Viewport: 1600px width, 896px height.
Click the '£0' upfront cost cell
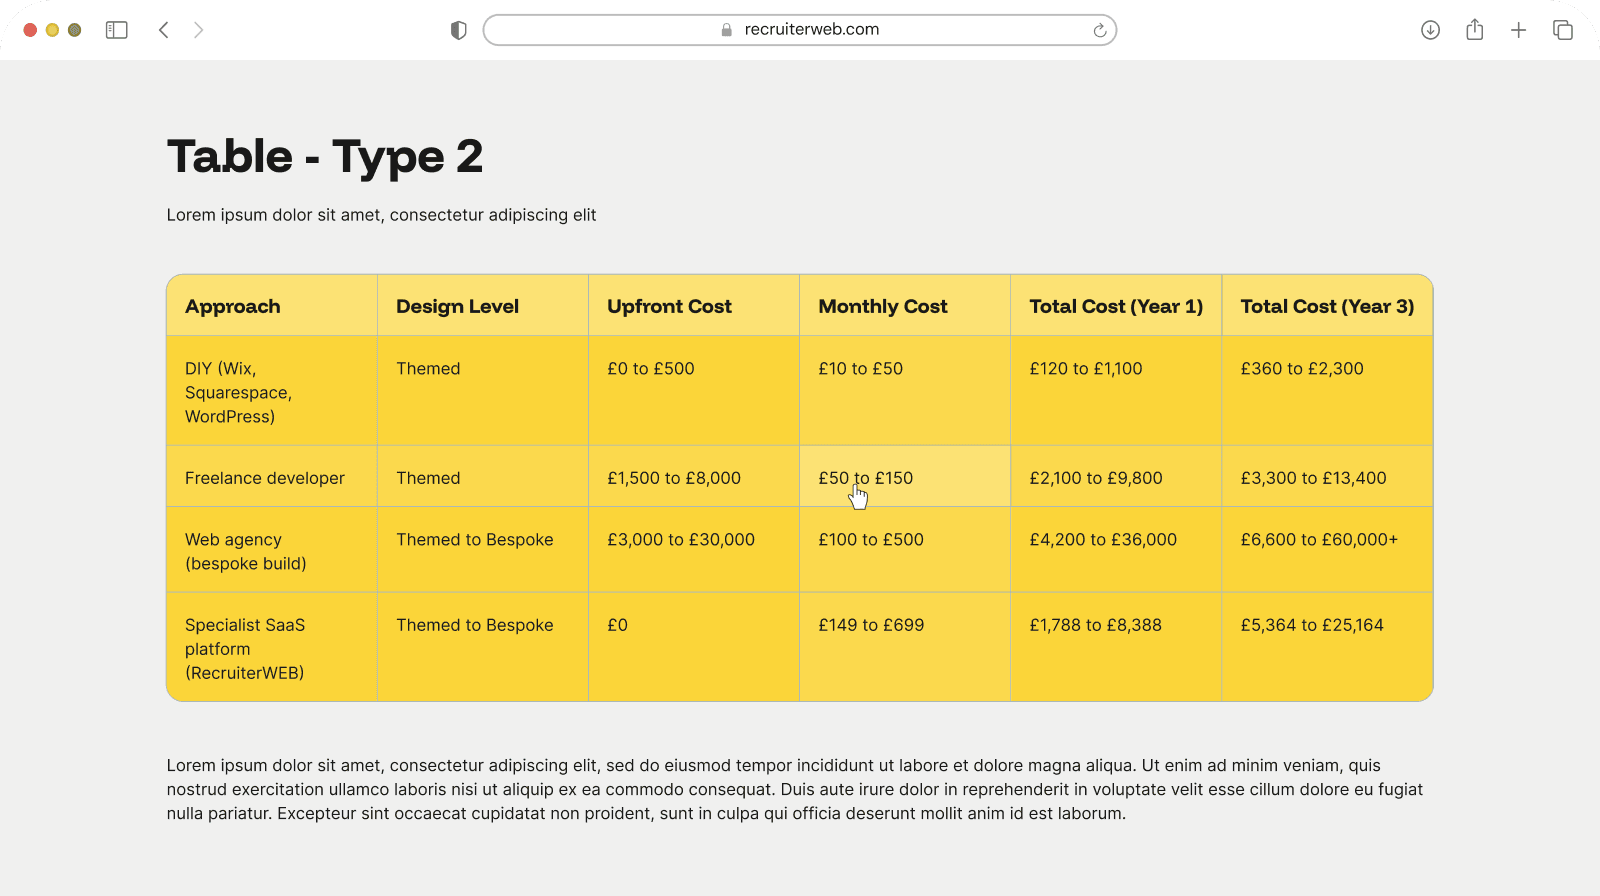[x=694, y=647]
